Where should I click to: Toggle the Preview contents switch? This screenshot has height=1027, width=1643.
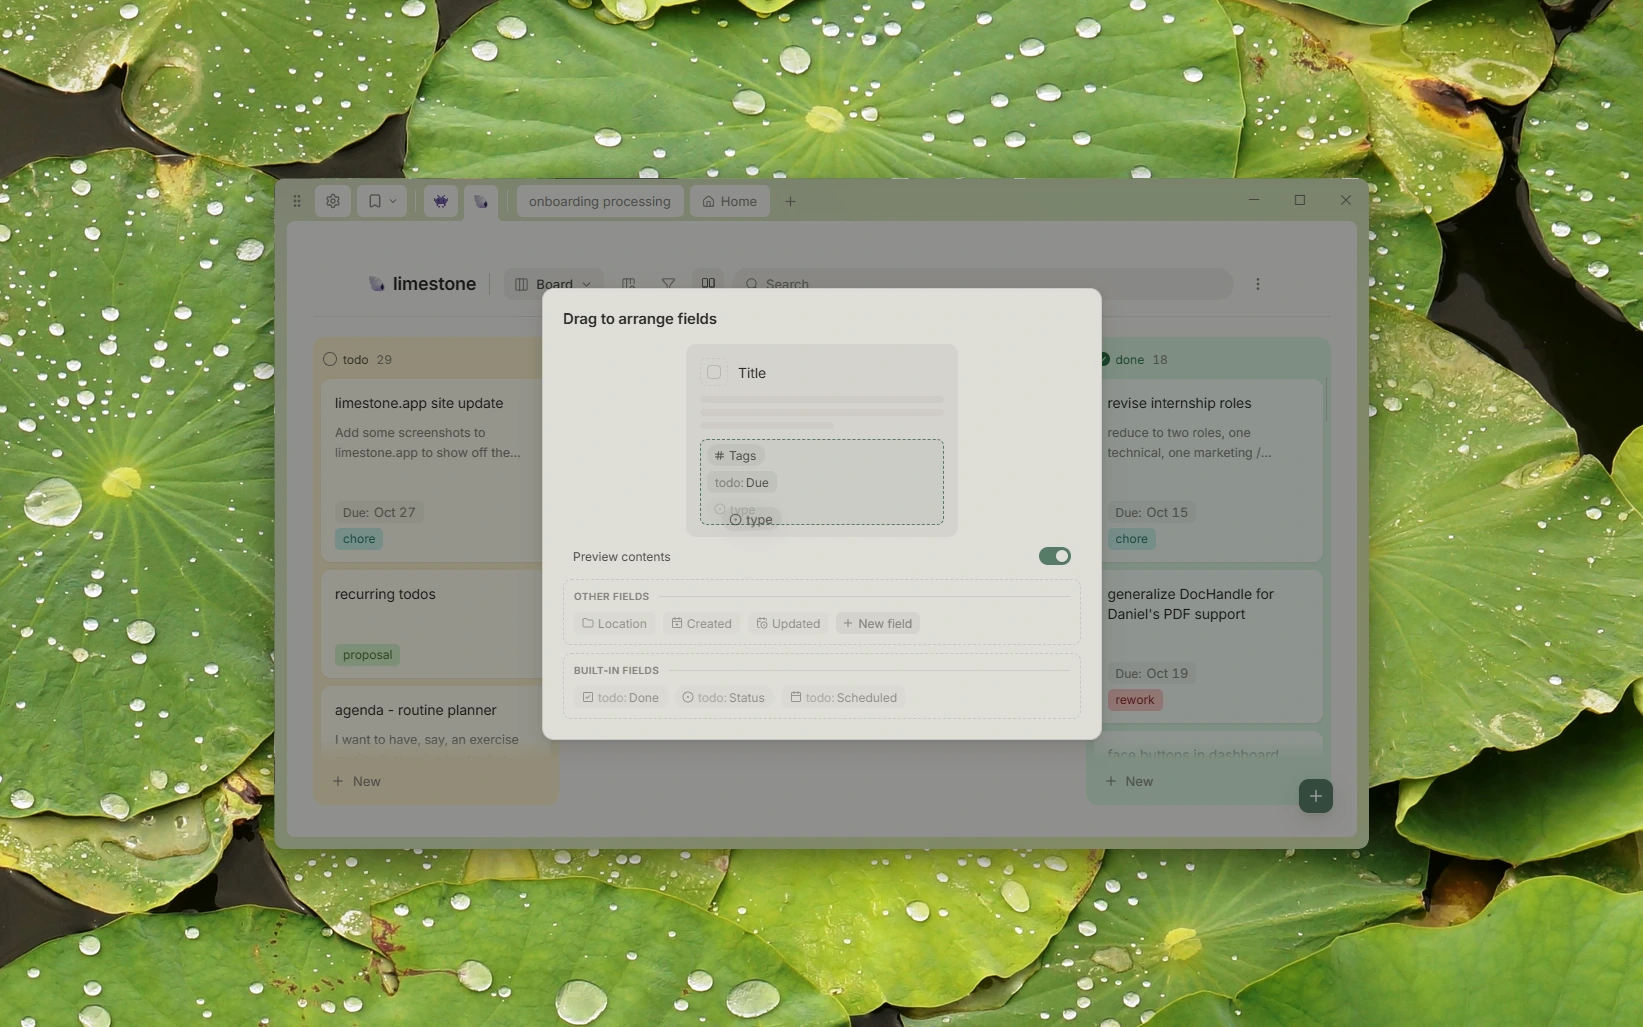tap(1054, 556)
